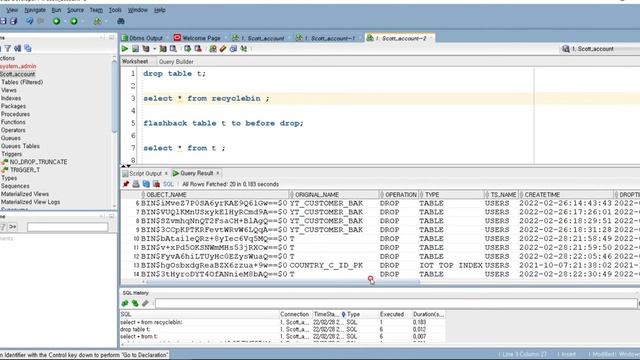Switch to the Query Builder tab
The image size is (640, 360).
point(176,62)
